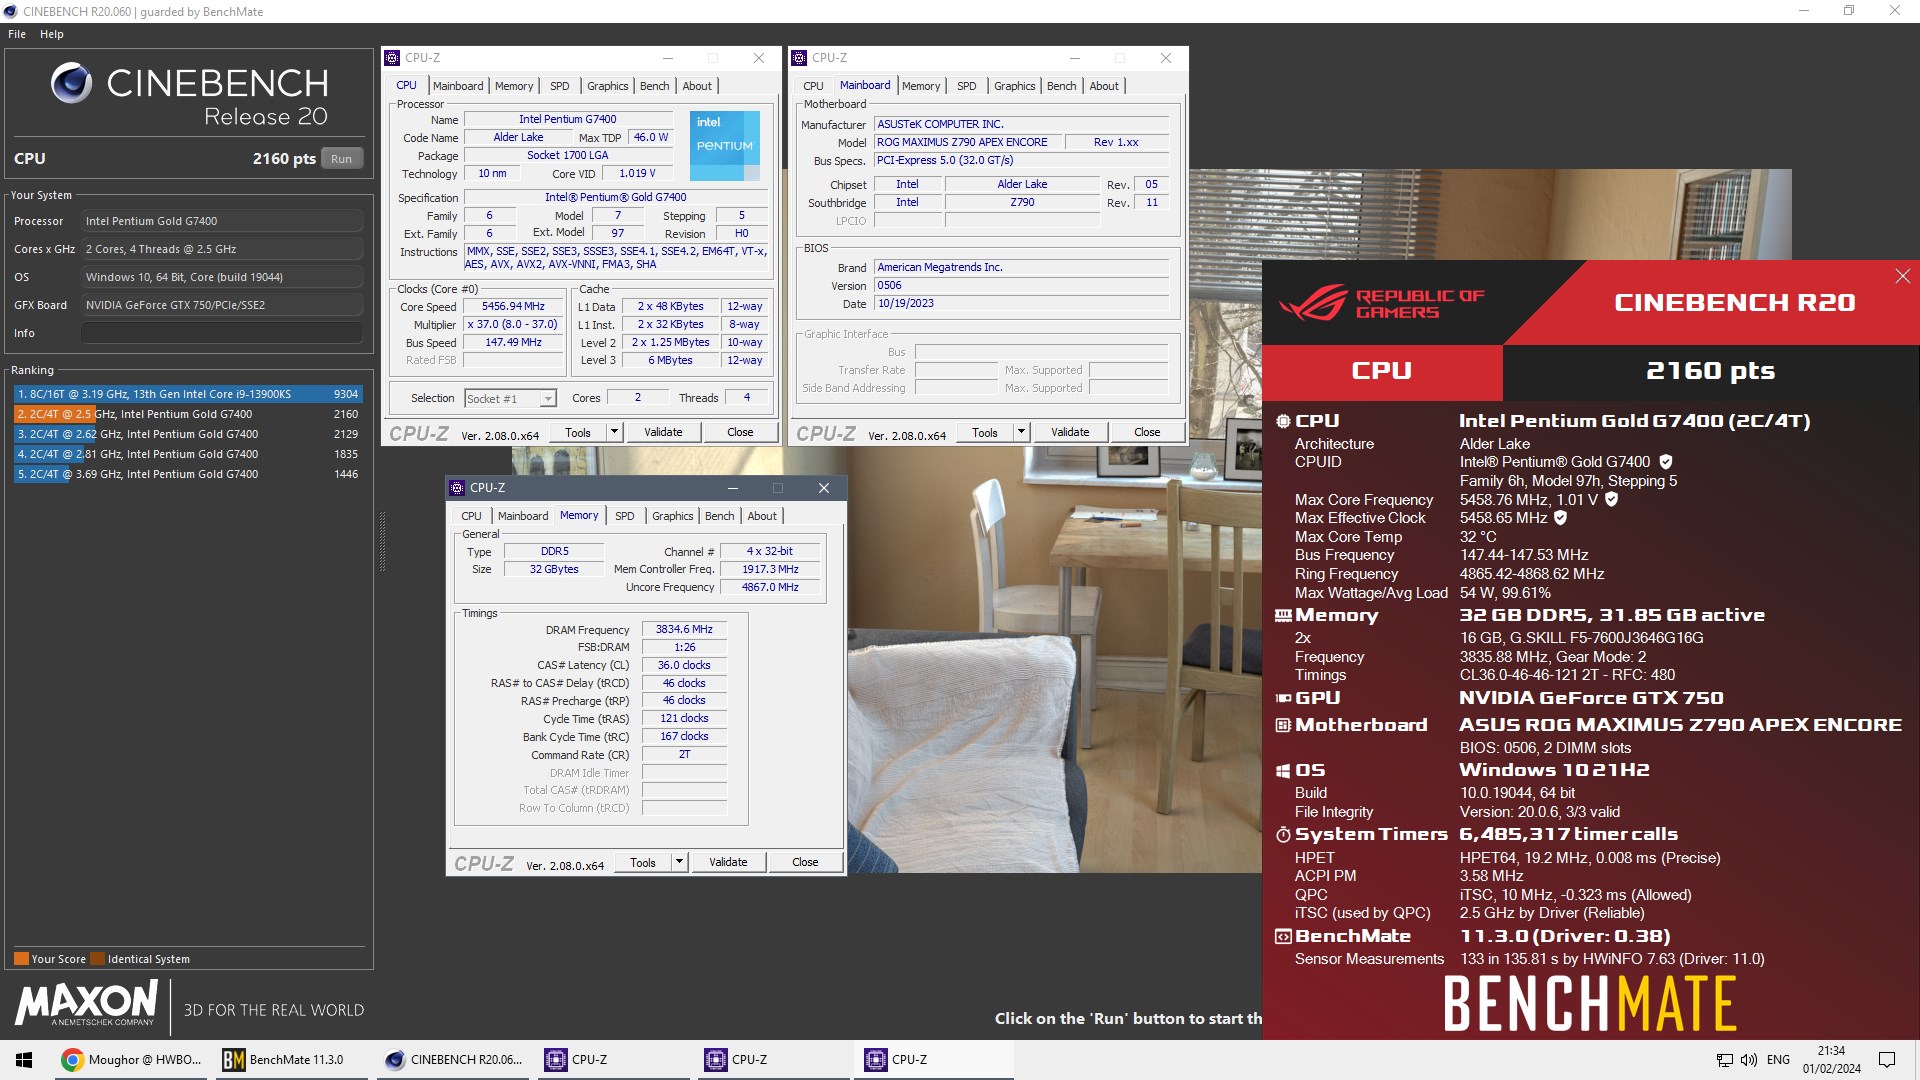The image size is (1920, 1080).
Task: Select ranking row scoring 1446
Action: [187, 474]
